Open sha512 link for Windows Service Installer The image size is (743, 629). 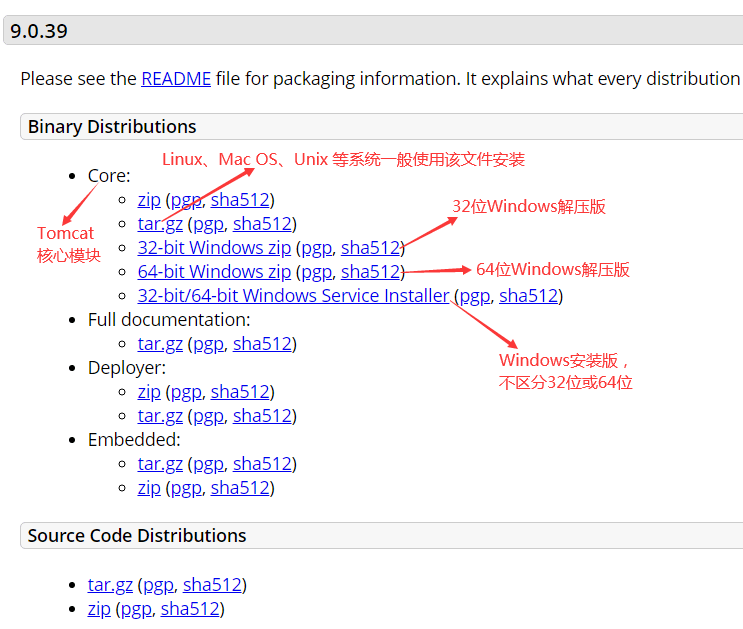click(x=529, y=296)
